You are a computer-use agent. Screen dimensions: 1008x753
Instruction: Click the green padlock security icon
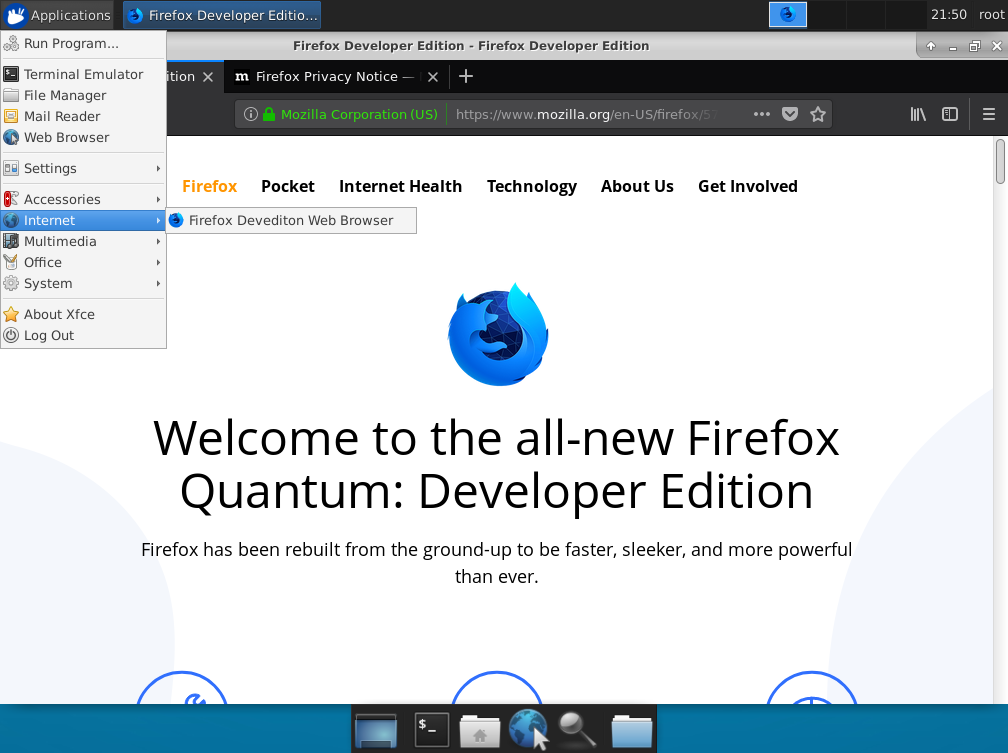(x=269, y=114)
